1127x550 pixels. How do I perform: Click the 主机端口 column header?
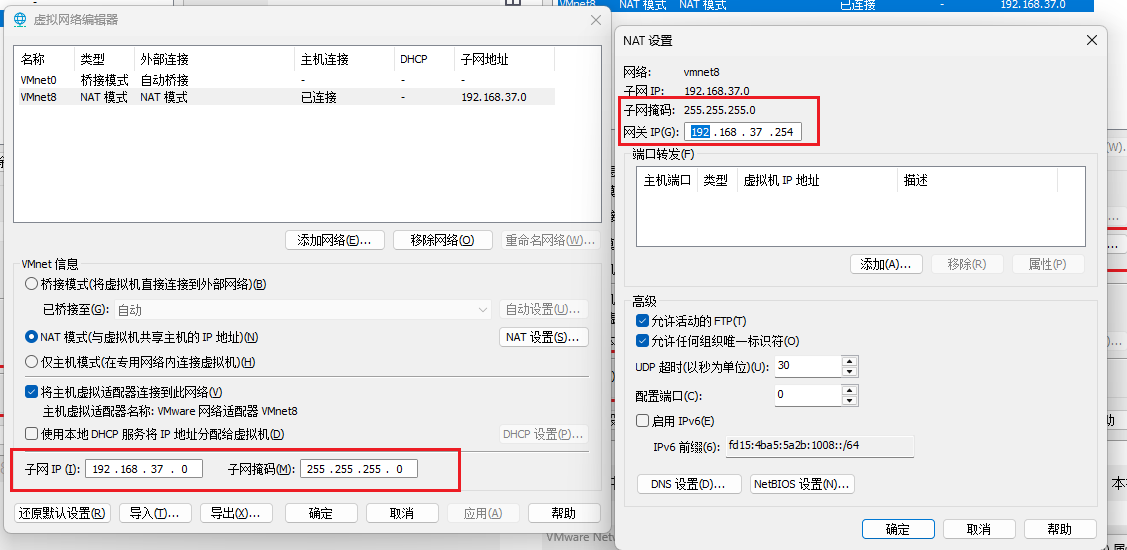tap(667, 180)
